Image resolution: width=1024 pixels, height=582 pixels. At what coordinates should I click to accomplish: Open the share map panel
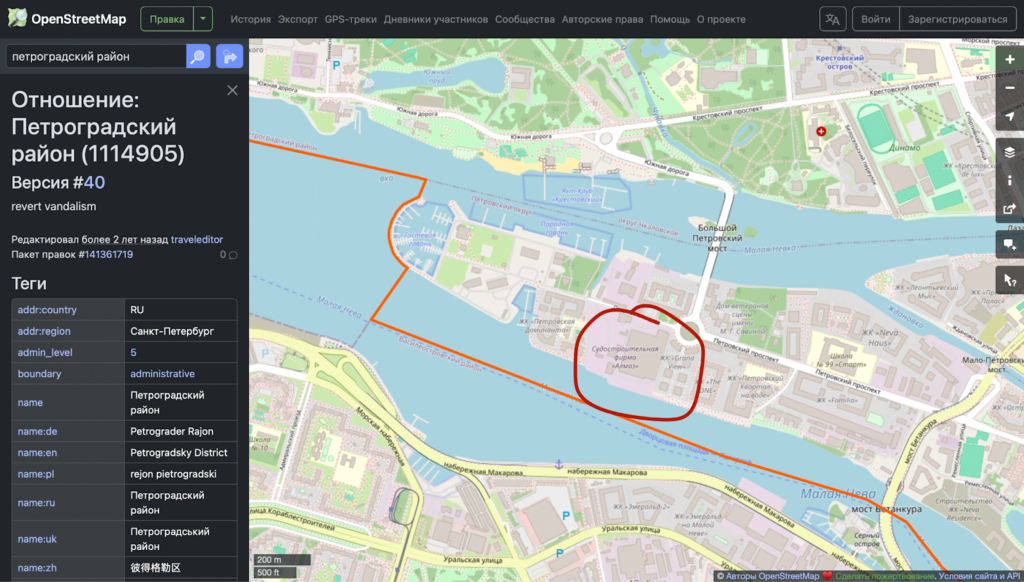pyautogui.click(x=1010, y=209)
